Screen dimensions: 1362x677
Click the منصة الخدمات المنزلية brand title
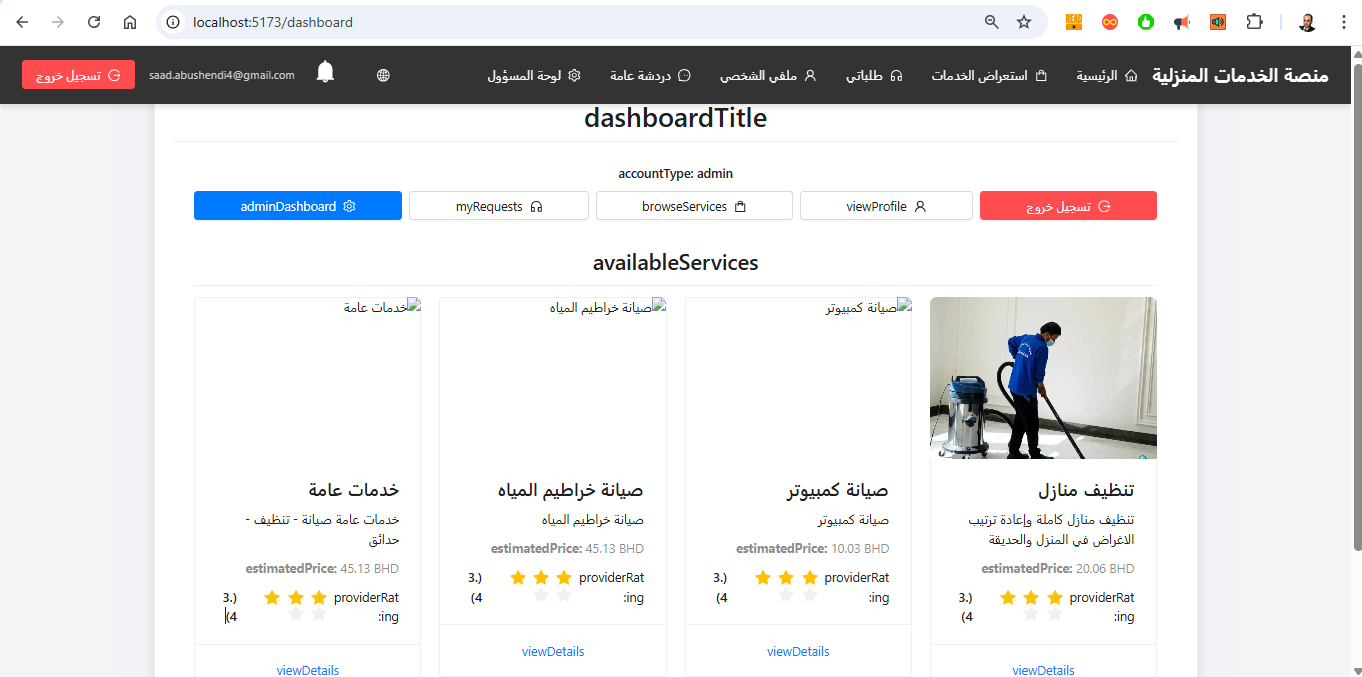(1240, 75)
